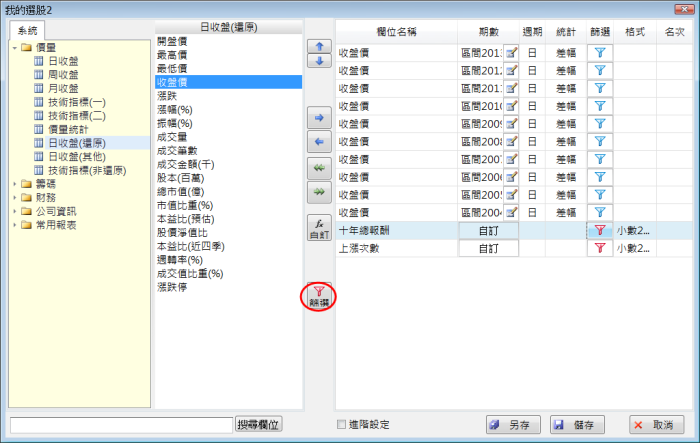Edit the period of the 區間2010 row

pos(511,106)
